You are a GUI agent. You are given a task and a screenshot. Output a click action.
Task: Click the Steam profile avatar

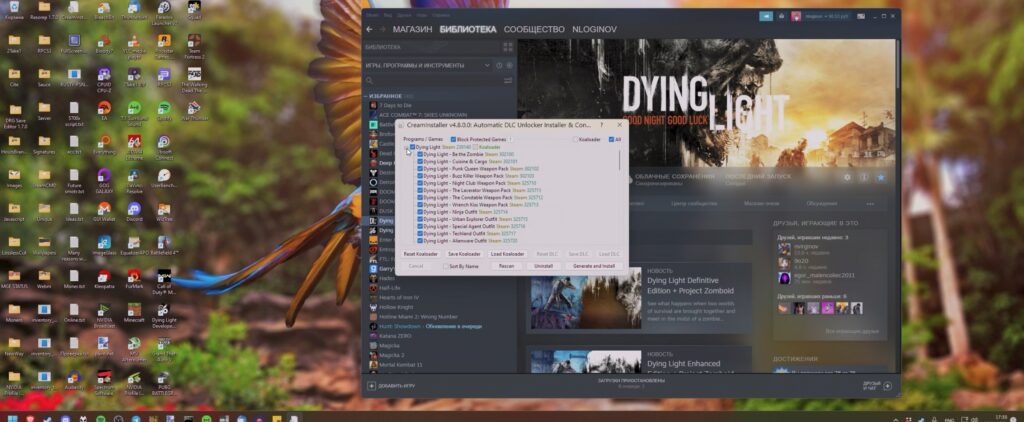point(796,16)
